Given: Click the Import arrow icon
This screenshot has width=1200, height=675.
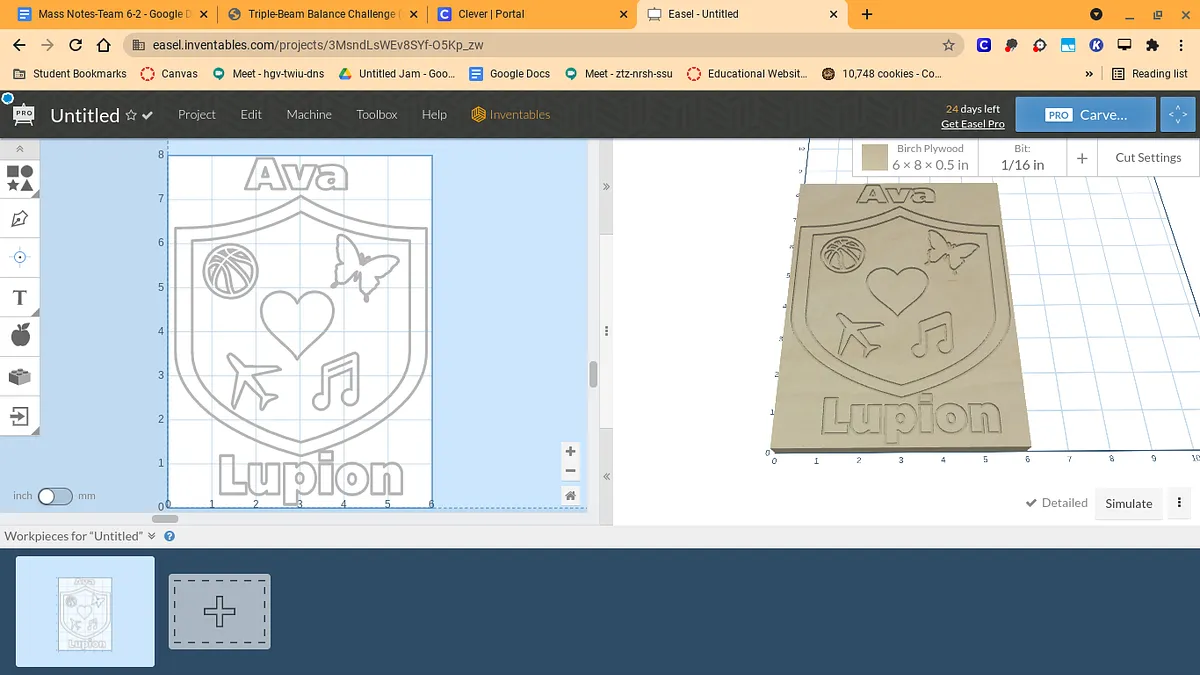Looking at the screenshot, I should 20,415.
